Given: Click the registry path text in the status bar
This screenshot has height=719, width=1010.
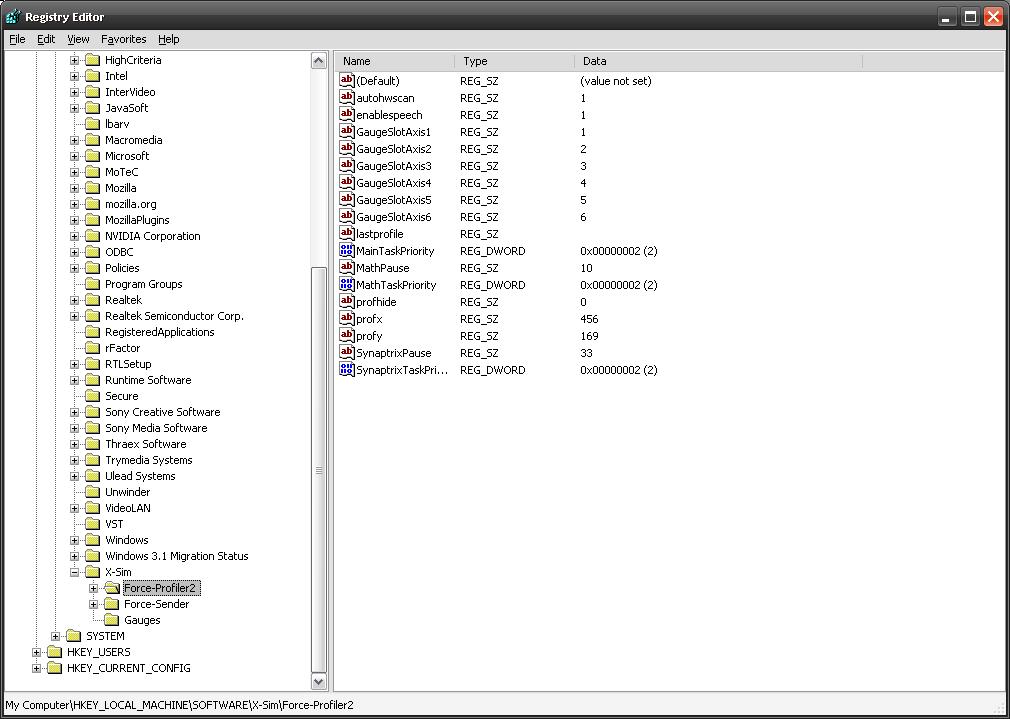Looking at the screenshot, I should coord(180,705).
